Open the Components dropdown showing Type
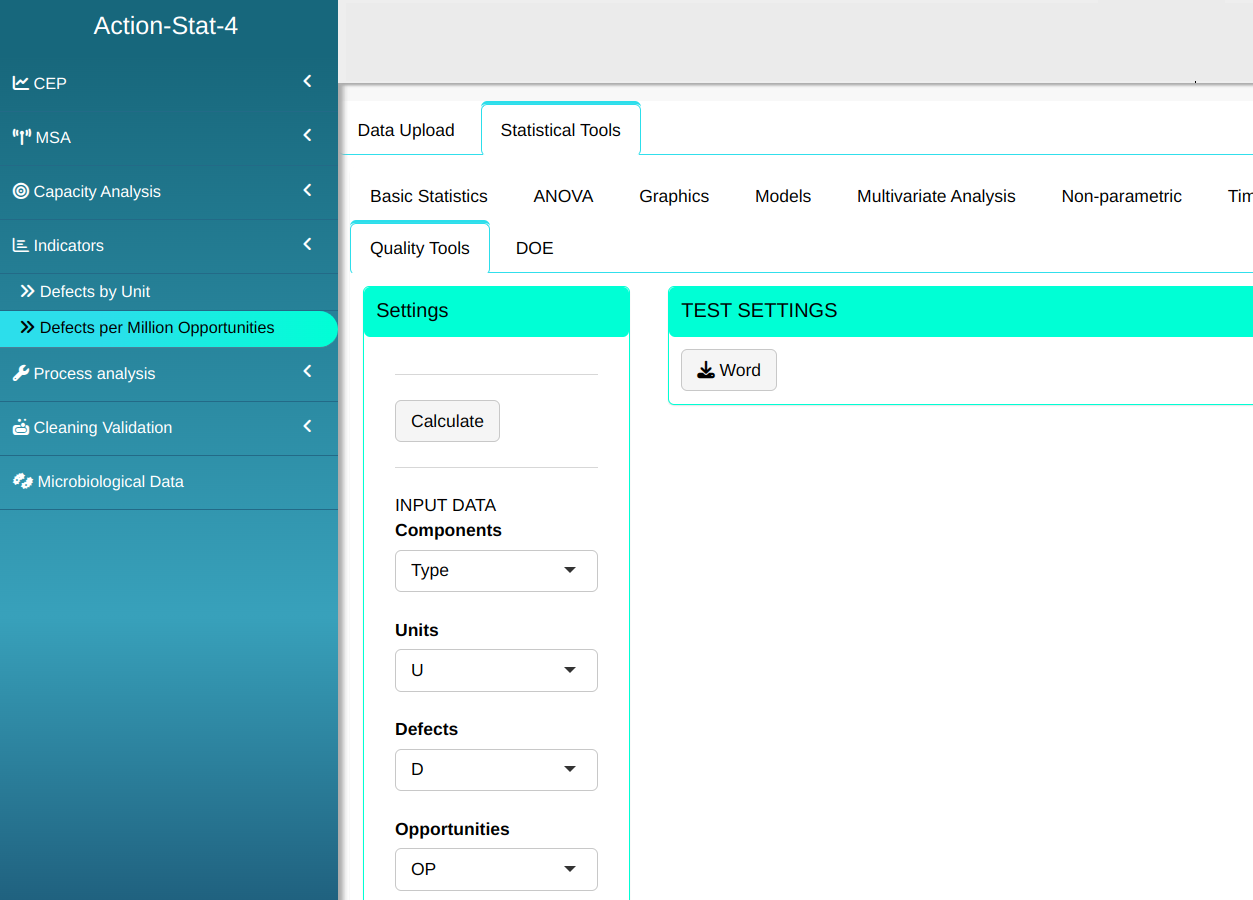The width and height of the screenshot is (1253, 900). click(496, 571)
